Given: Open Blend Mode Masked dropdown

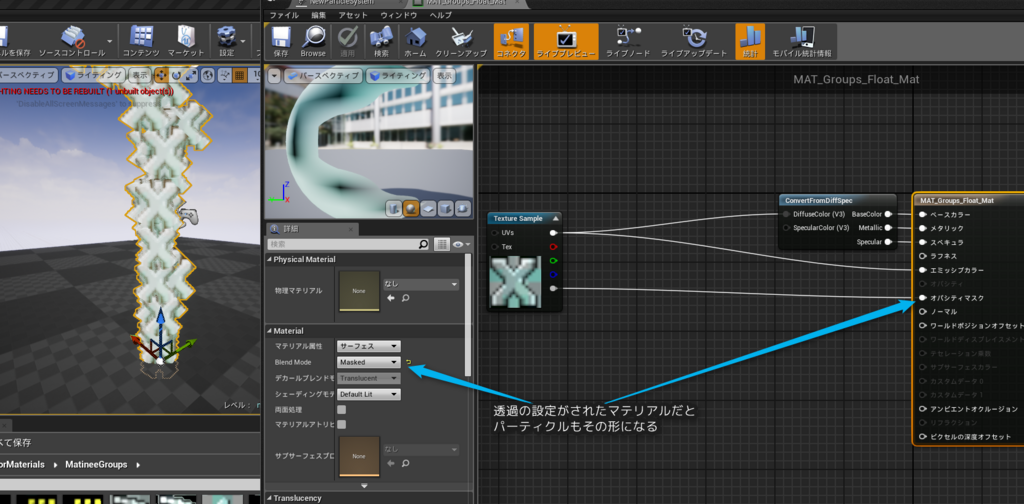Looking at the screenshot, I should [369, 362].
